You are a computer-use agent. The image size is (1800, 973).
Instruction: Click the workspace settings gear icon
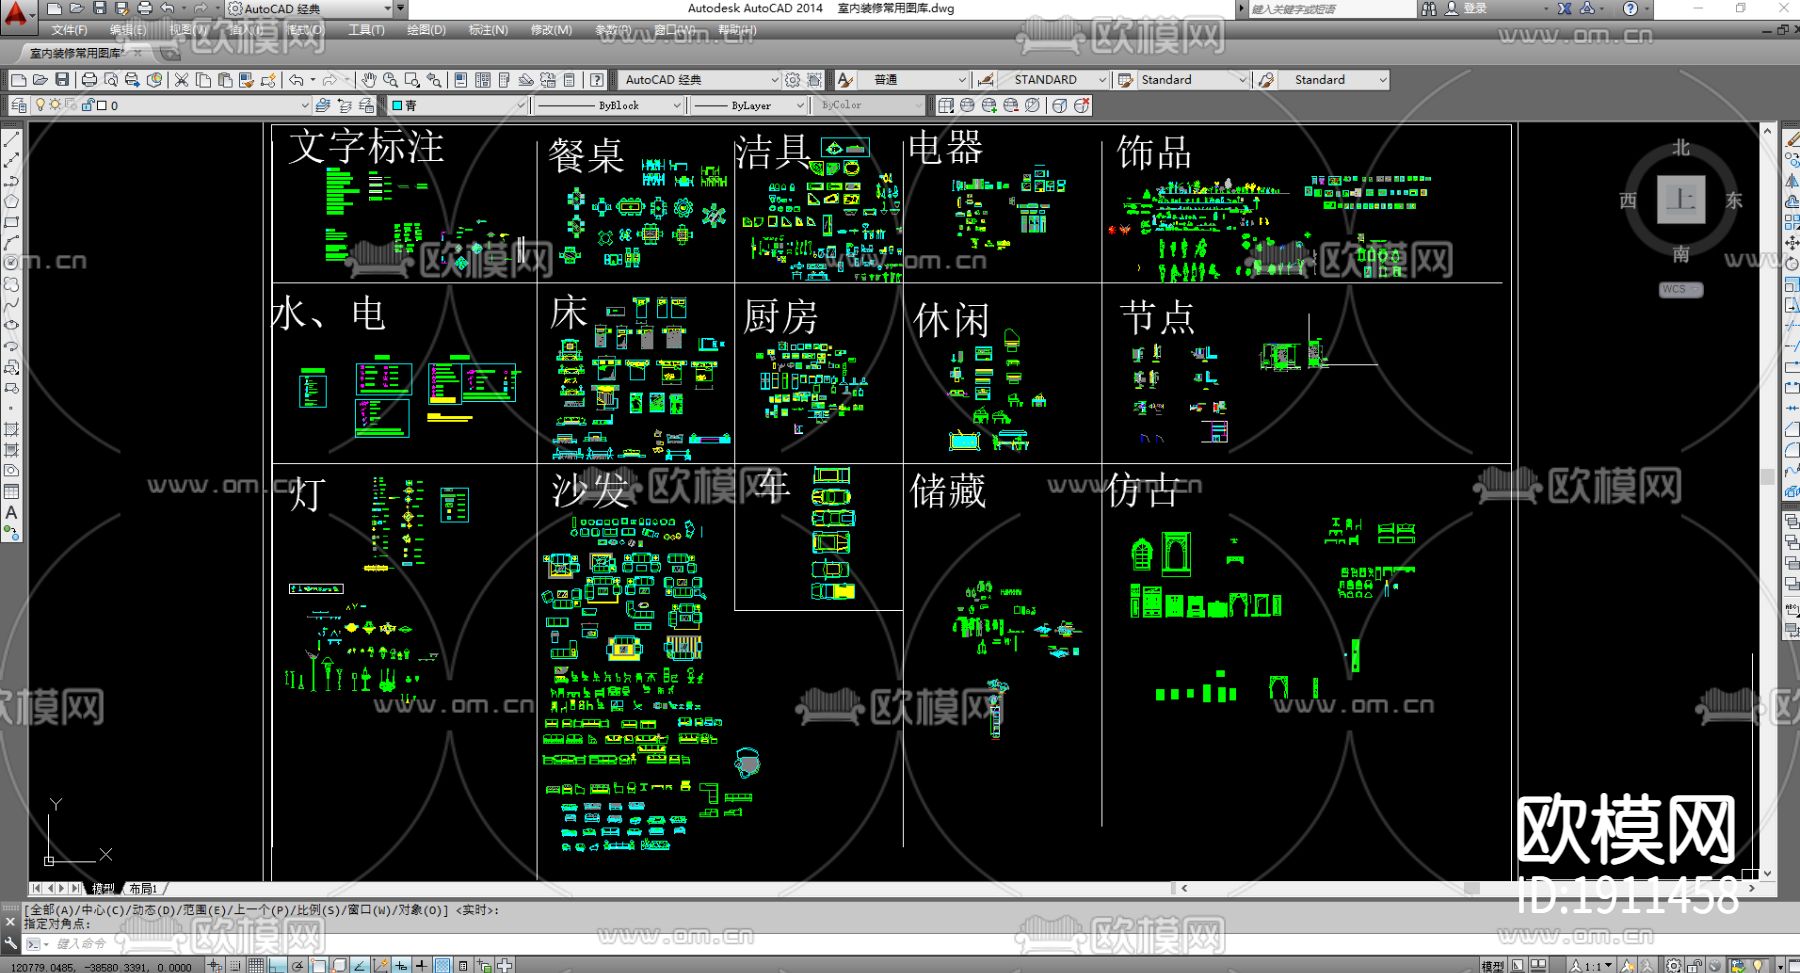tap(793, 80)
